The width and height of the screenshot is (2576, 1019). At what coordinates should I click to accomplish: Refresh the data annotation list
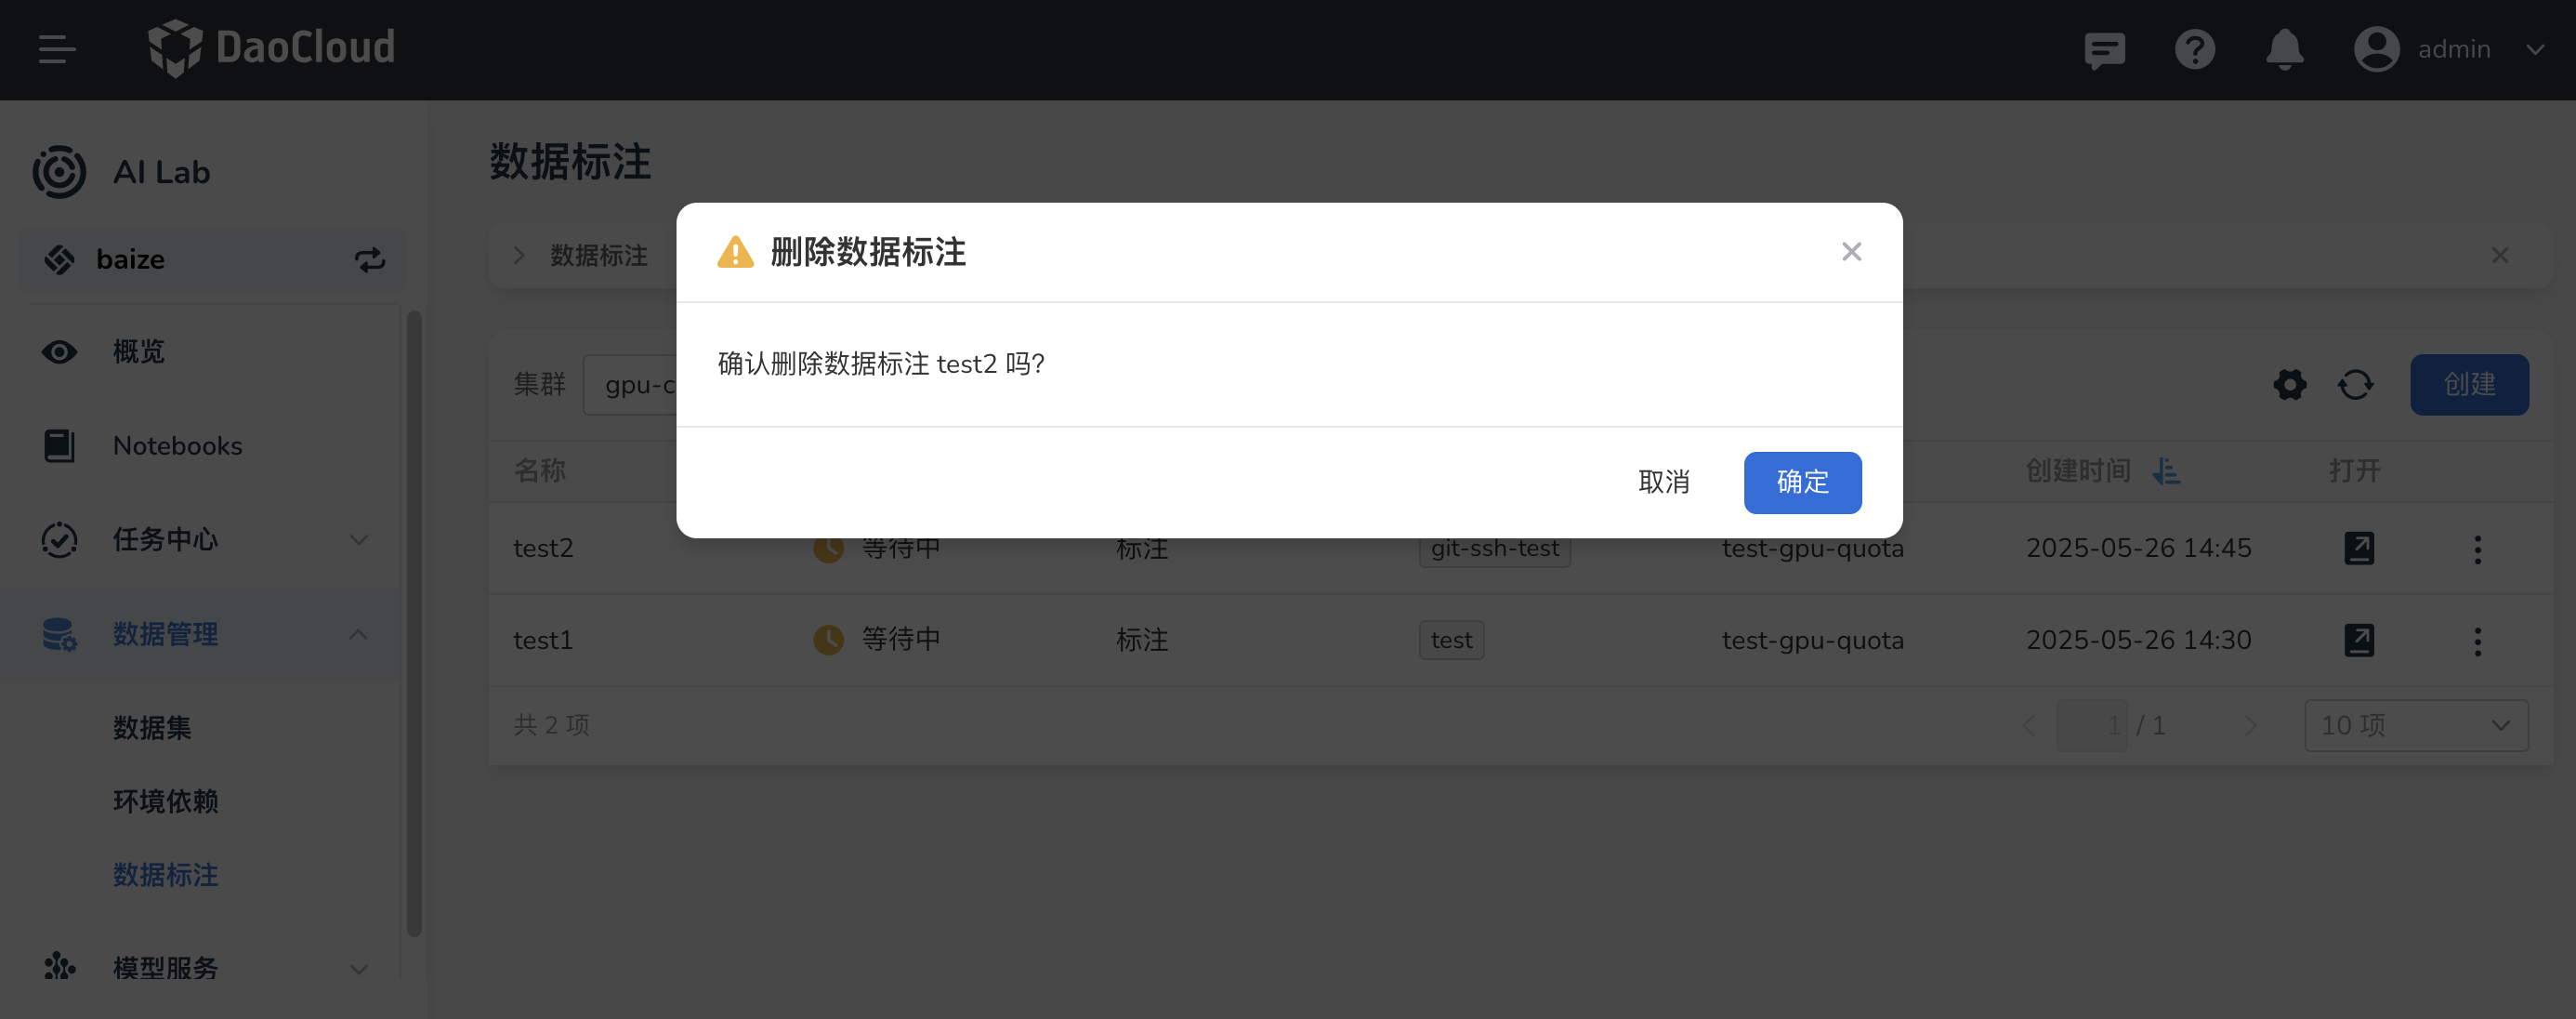tap(2357, 384)
